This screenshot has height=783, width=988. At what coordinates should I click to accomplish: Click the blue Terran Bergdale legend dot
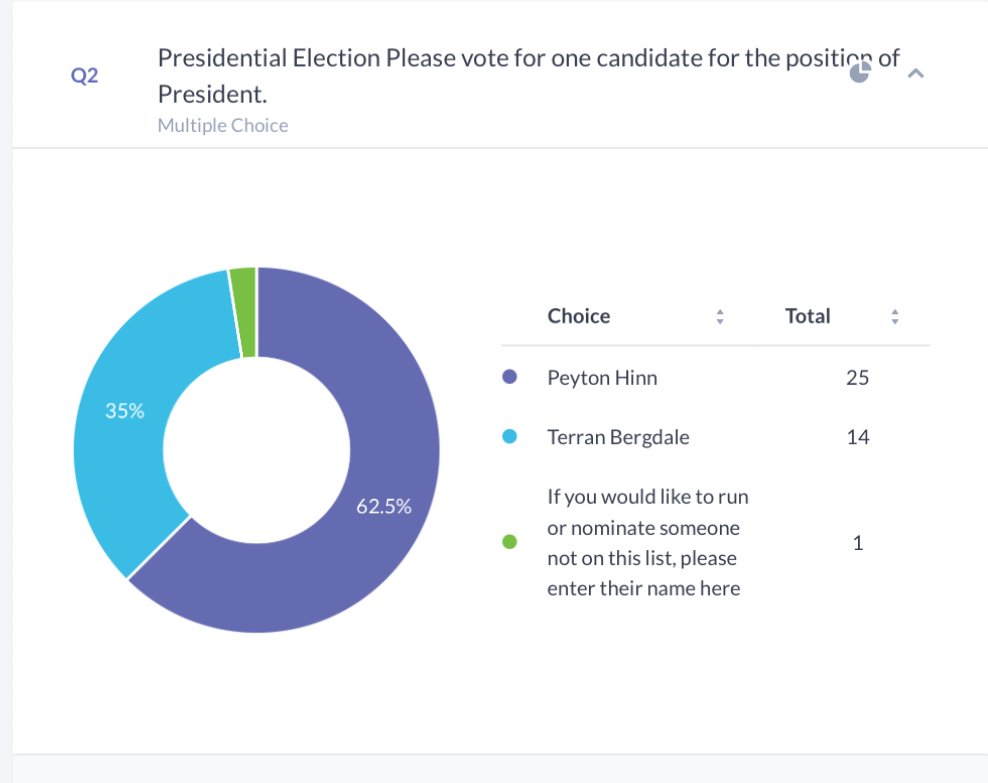point(510,437)
